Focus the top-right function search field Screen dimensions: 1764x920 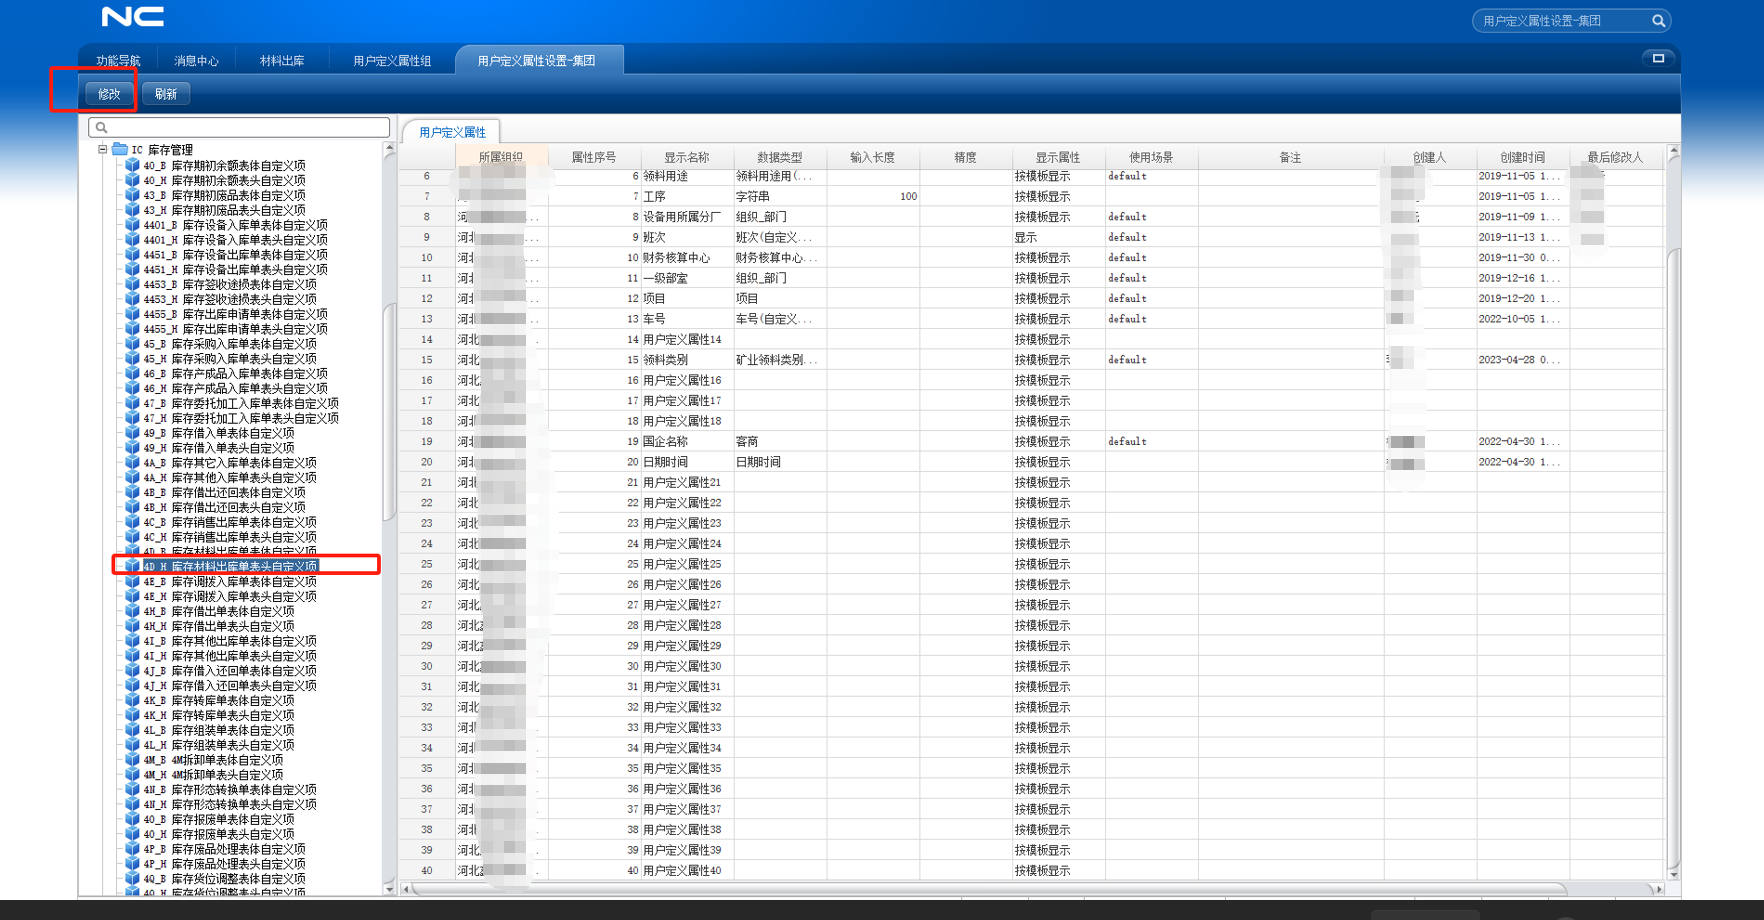pos(1563,21)
